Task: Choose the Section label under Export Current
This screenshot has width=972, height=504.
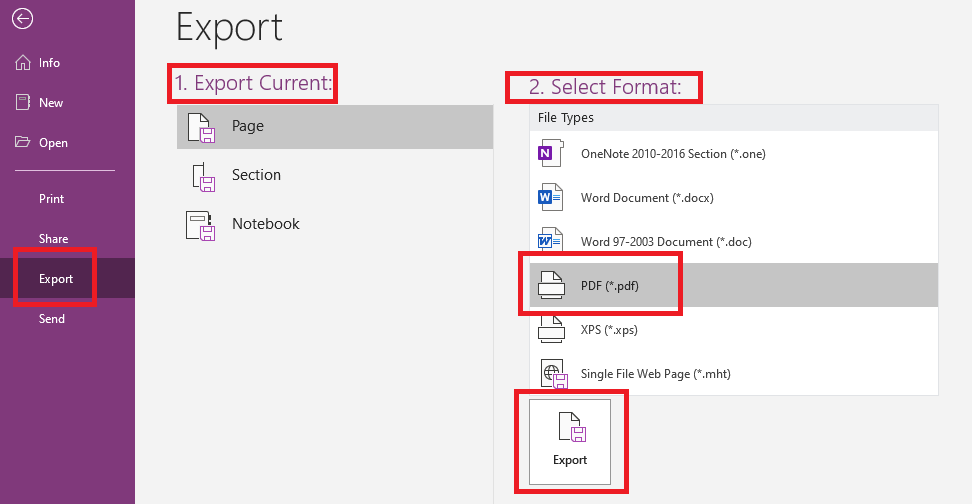Action: [x=256, y=175]
